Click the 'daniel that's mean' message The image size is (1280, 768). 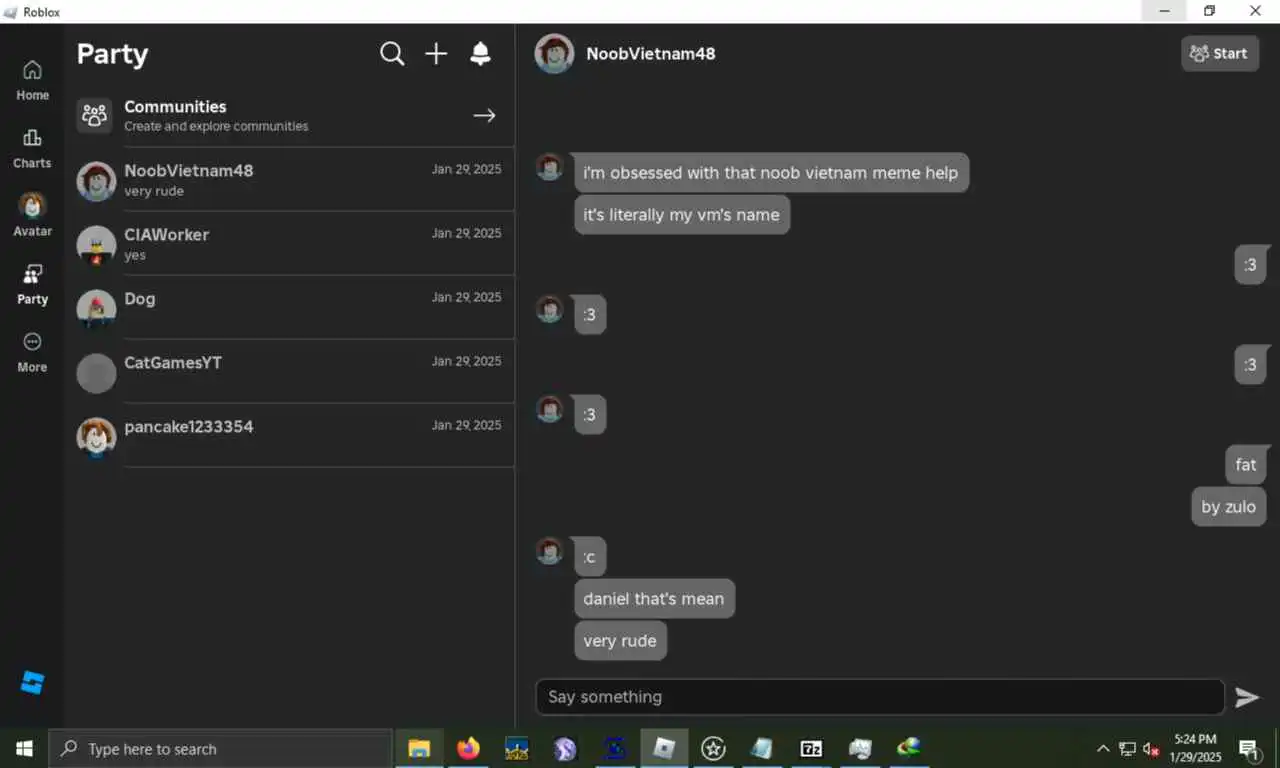pos(654,599)
